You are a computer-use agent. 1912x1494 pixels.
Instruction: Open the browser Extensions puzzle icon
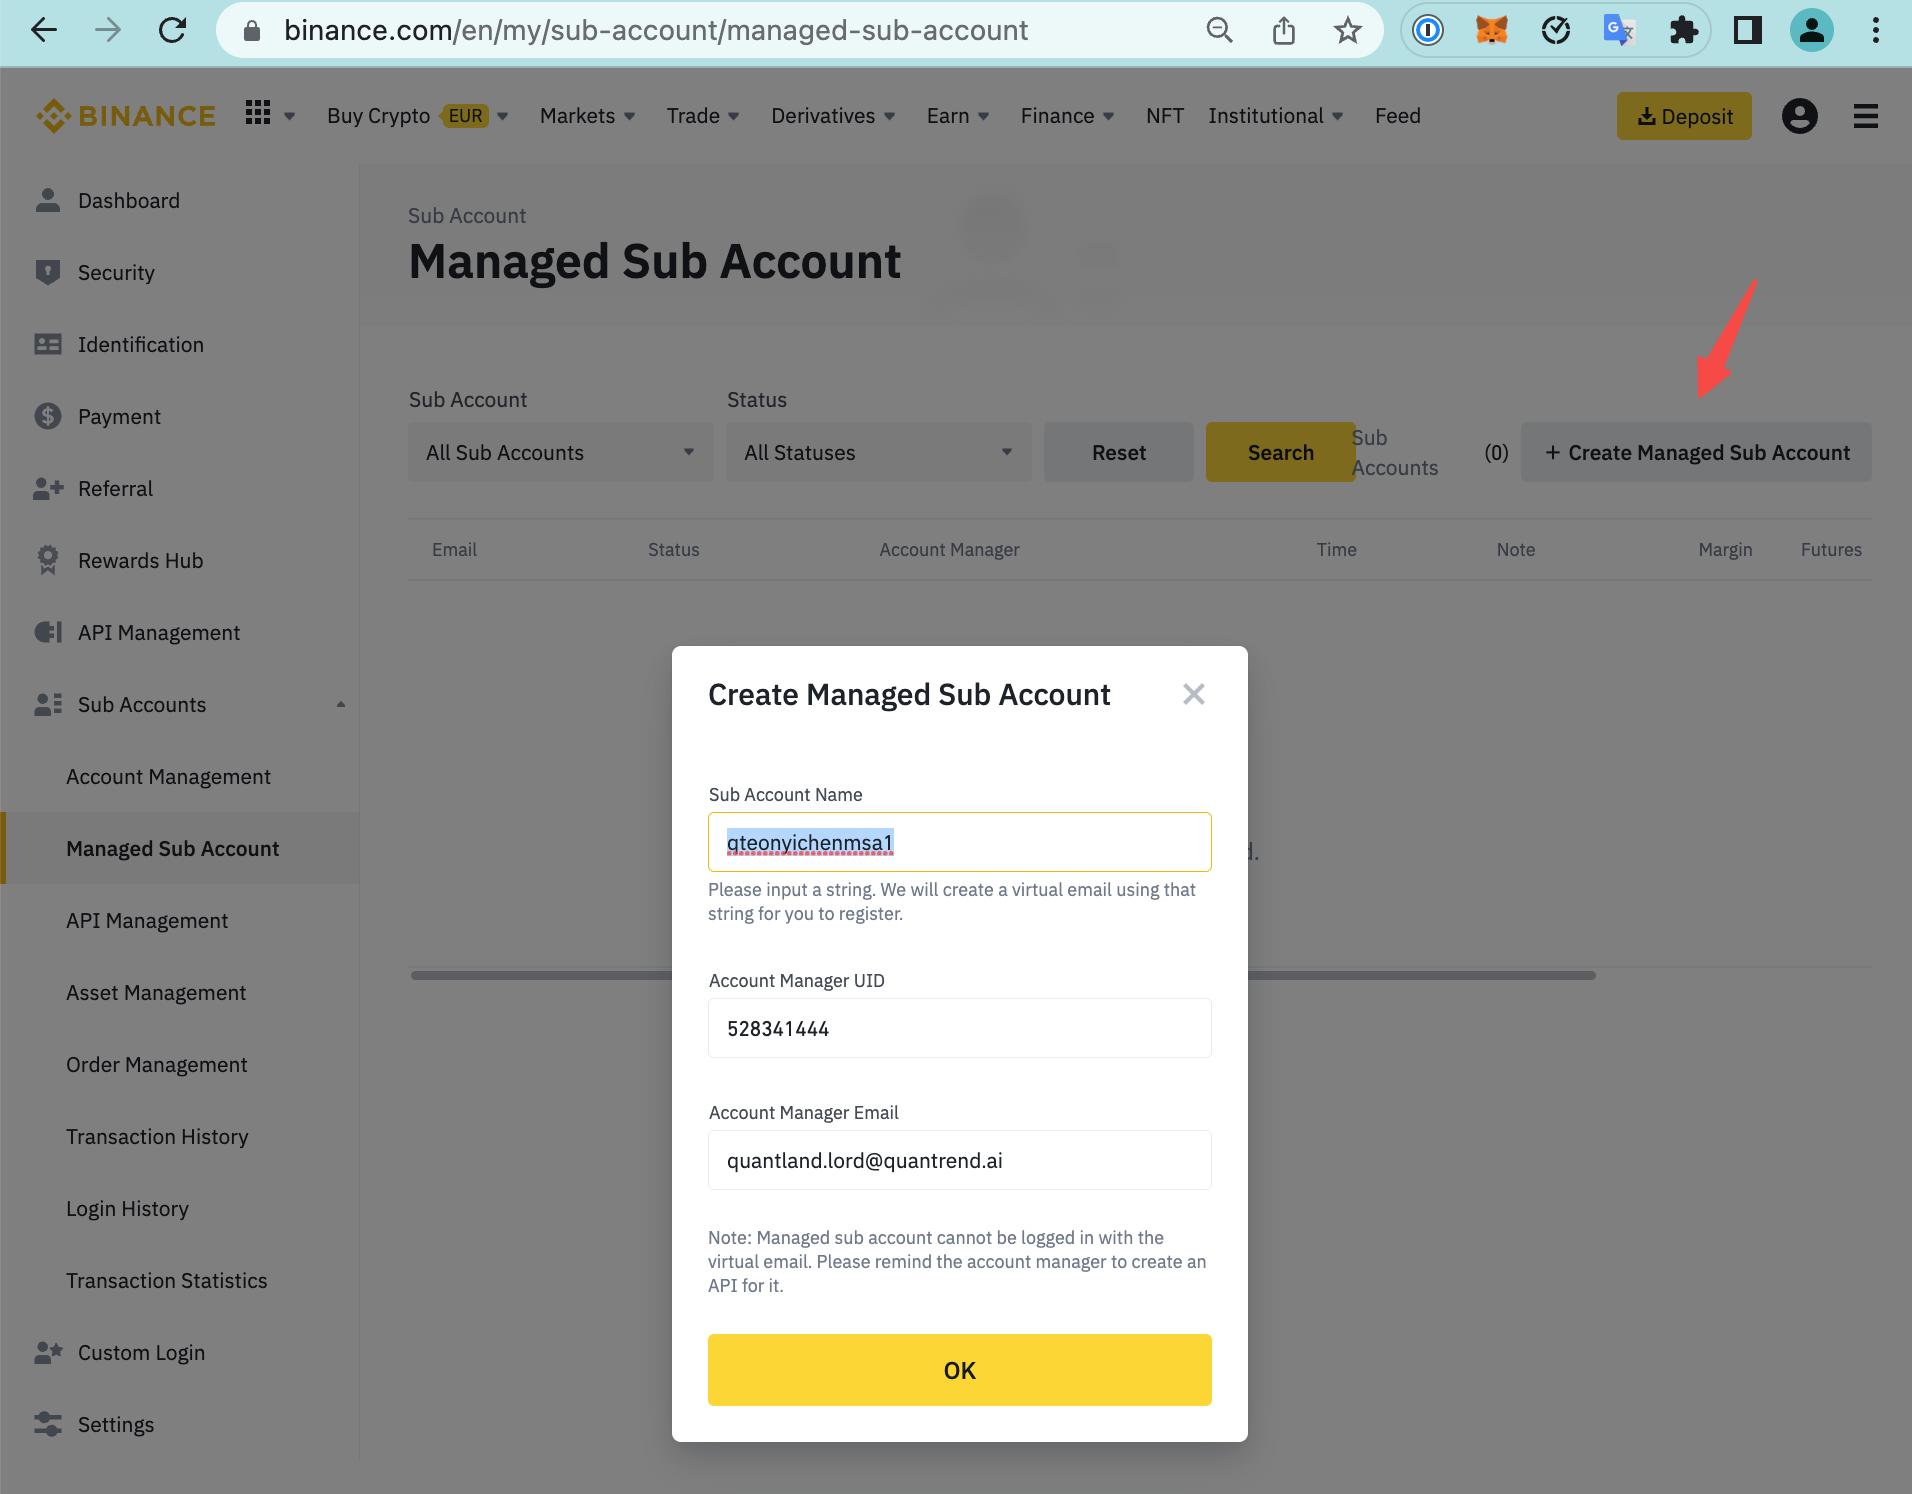tap(1683, 31)
